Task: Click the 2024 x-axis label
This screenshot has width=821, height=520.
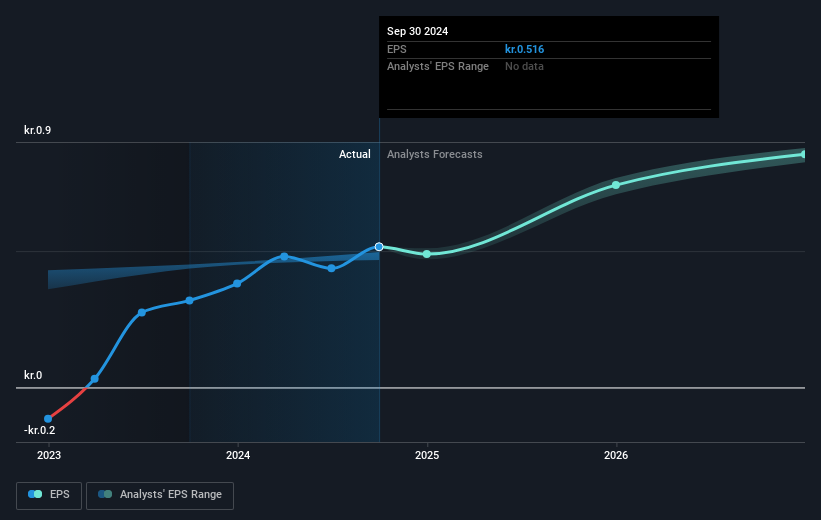Action: pyautogui.click(x=238, y=456)
